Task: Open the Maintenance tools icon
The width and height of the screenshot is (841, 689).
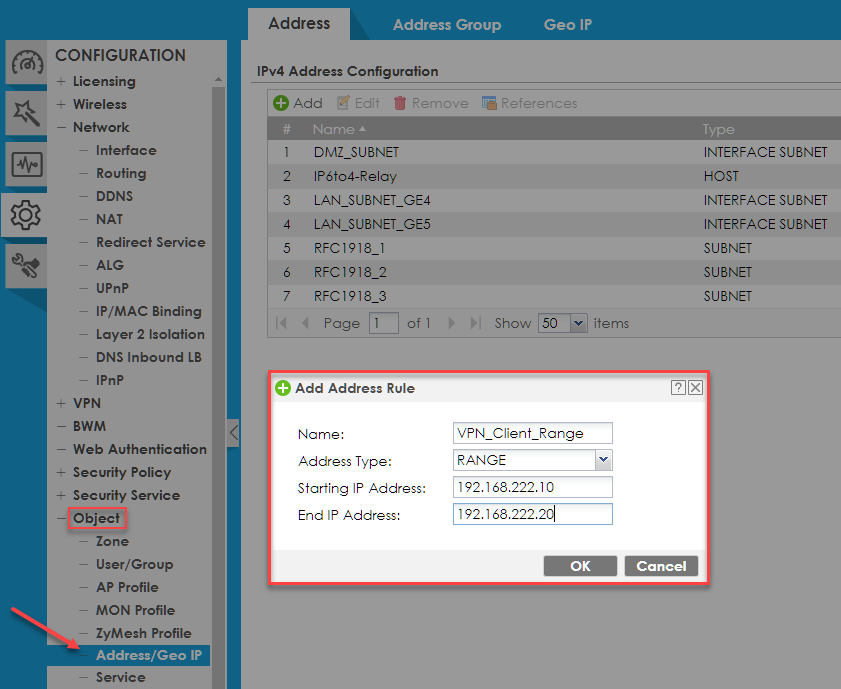Action: (26, 264)
